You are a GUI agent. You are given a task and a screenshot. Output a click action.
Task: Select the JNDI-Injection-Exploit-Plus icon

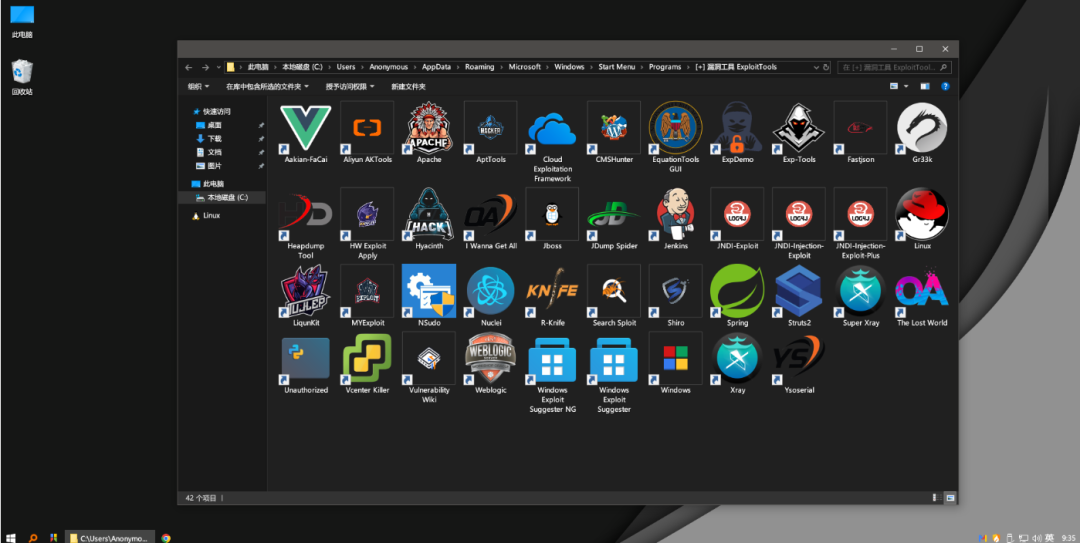pyautogui.click(x=860, y=214)
